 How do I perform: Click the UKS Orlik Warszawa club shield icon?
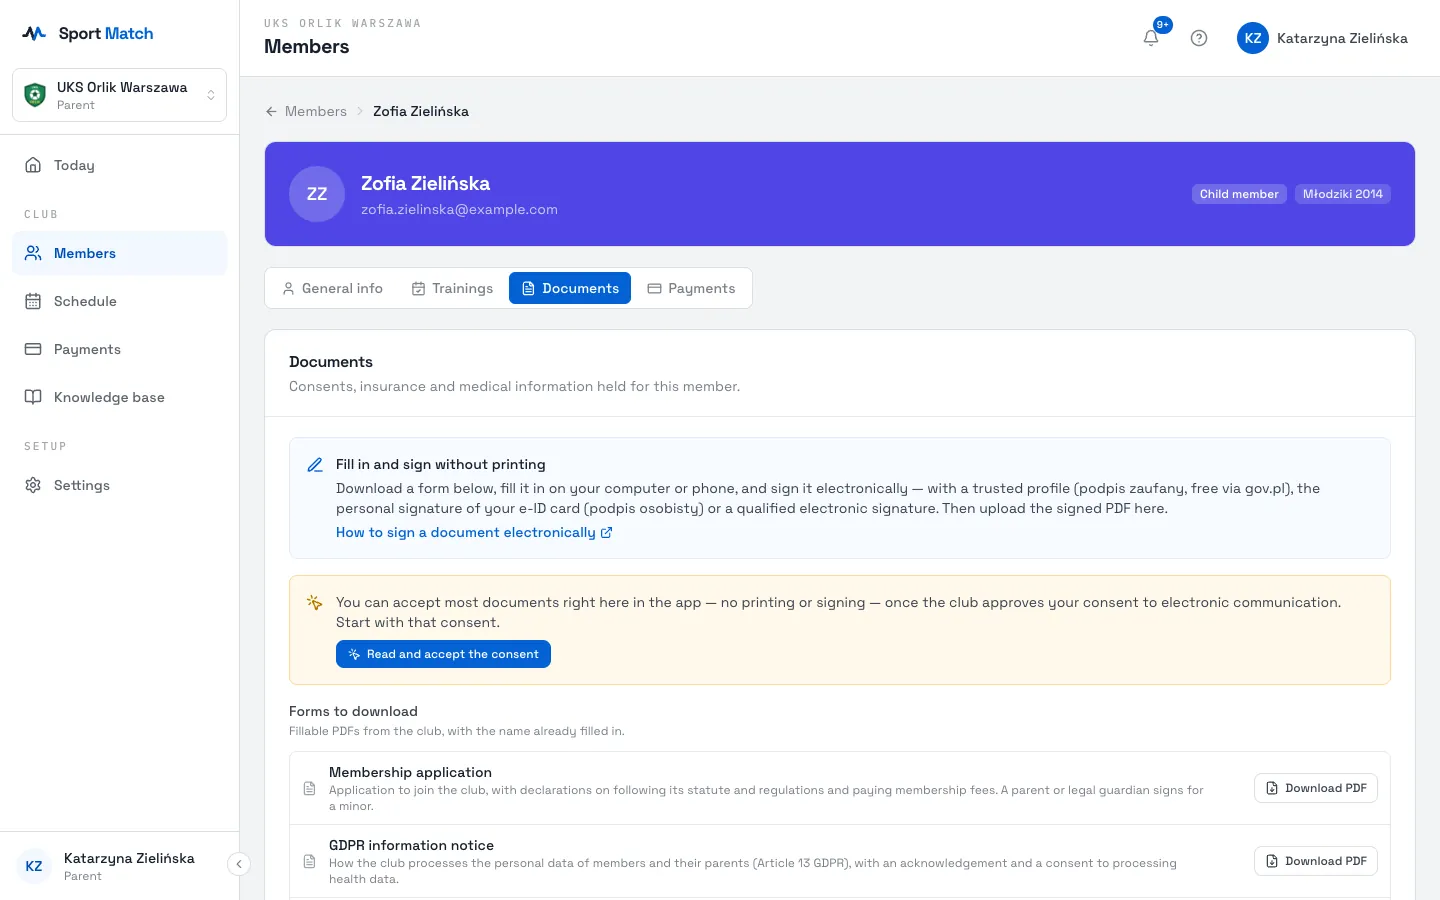[x=35, y=95]
